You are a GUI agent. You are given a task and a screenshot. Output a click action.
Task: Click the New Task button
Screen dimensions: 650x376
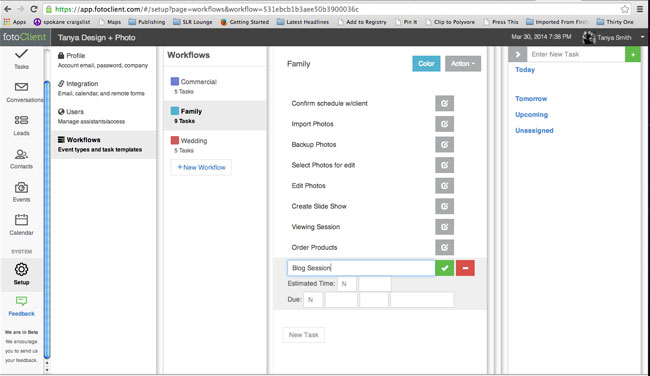pos(303,335)
